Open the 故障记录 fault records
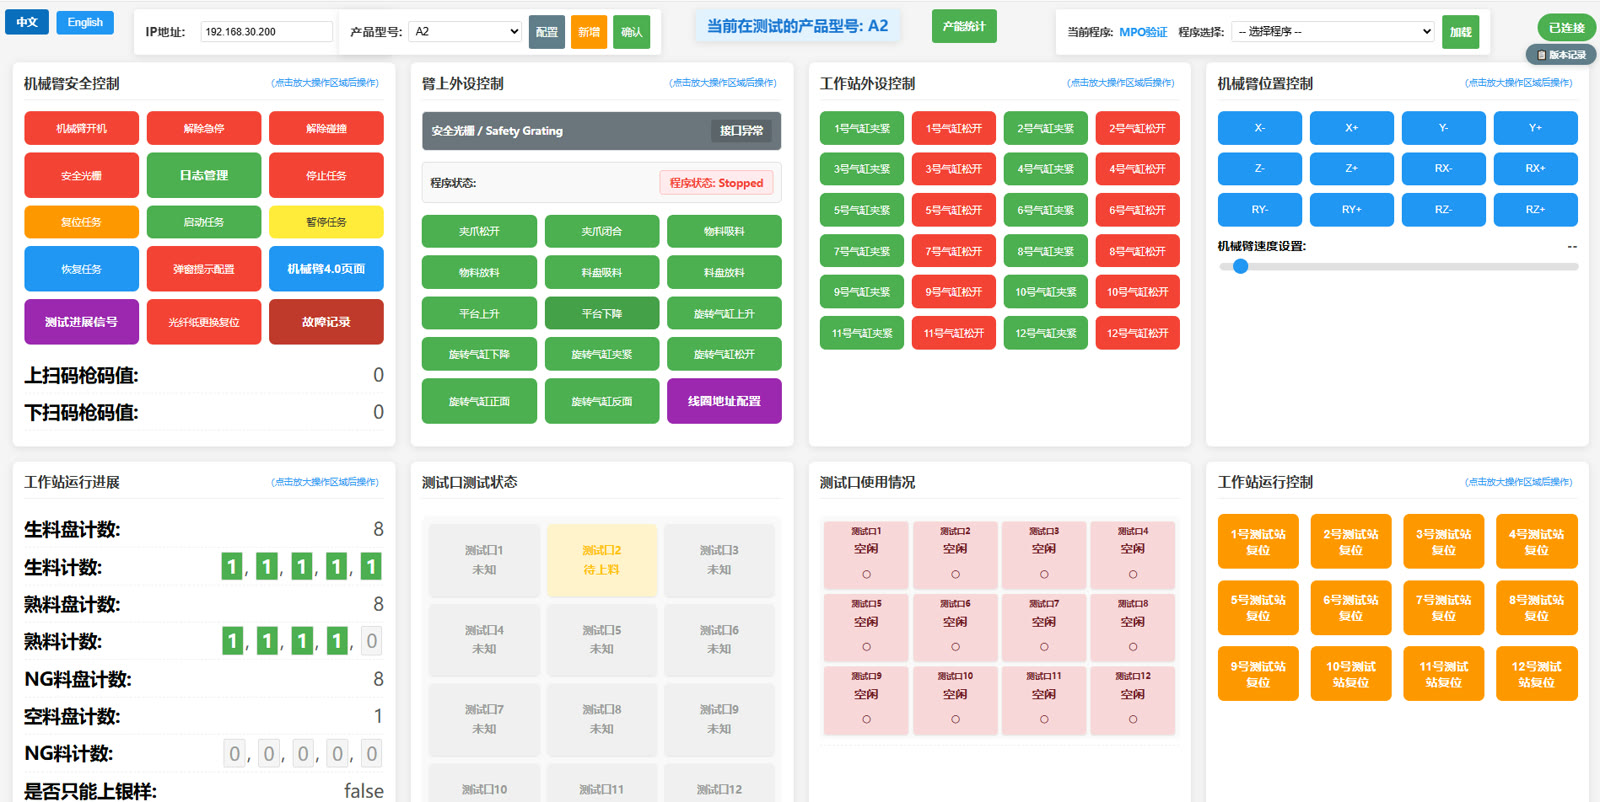1600x802 pixels. (326, 322)
